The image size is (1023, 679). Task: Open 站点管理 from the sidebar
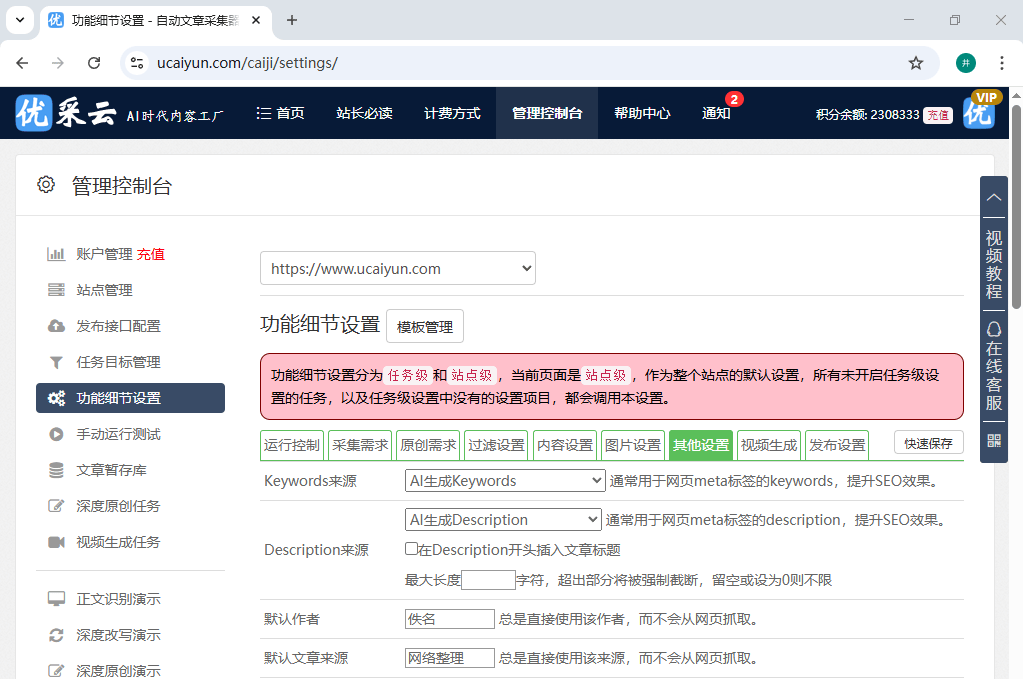106,289
